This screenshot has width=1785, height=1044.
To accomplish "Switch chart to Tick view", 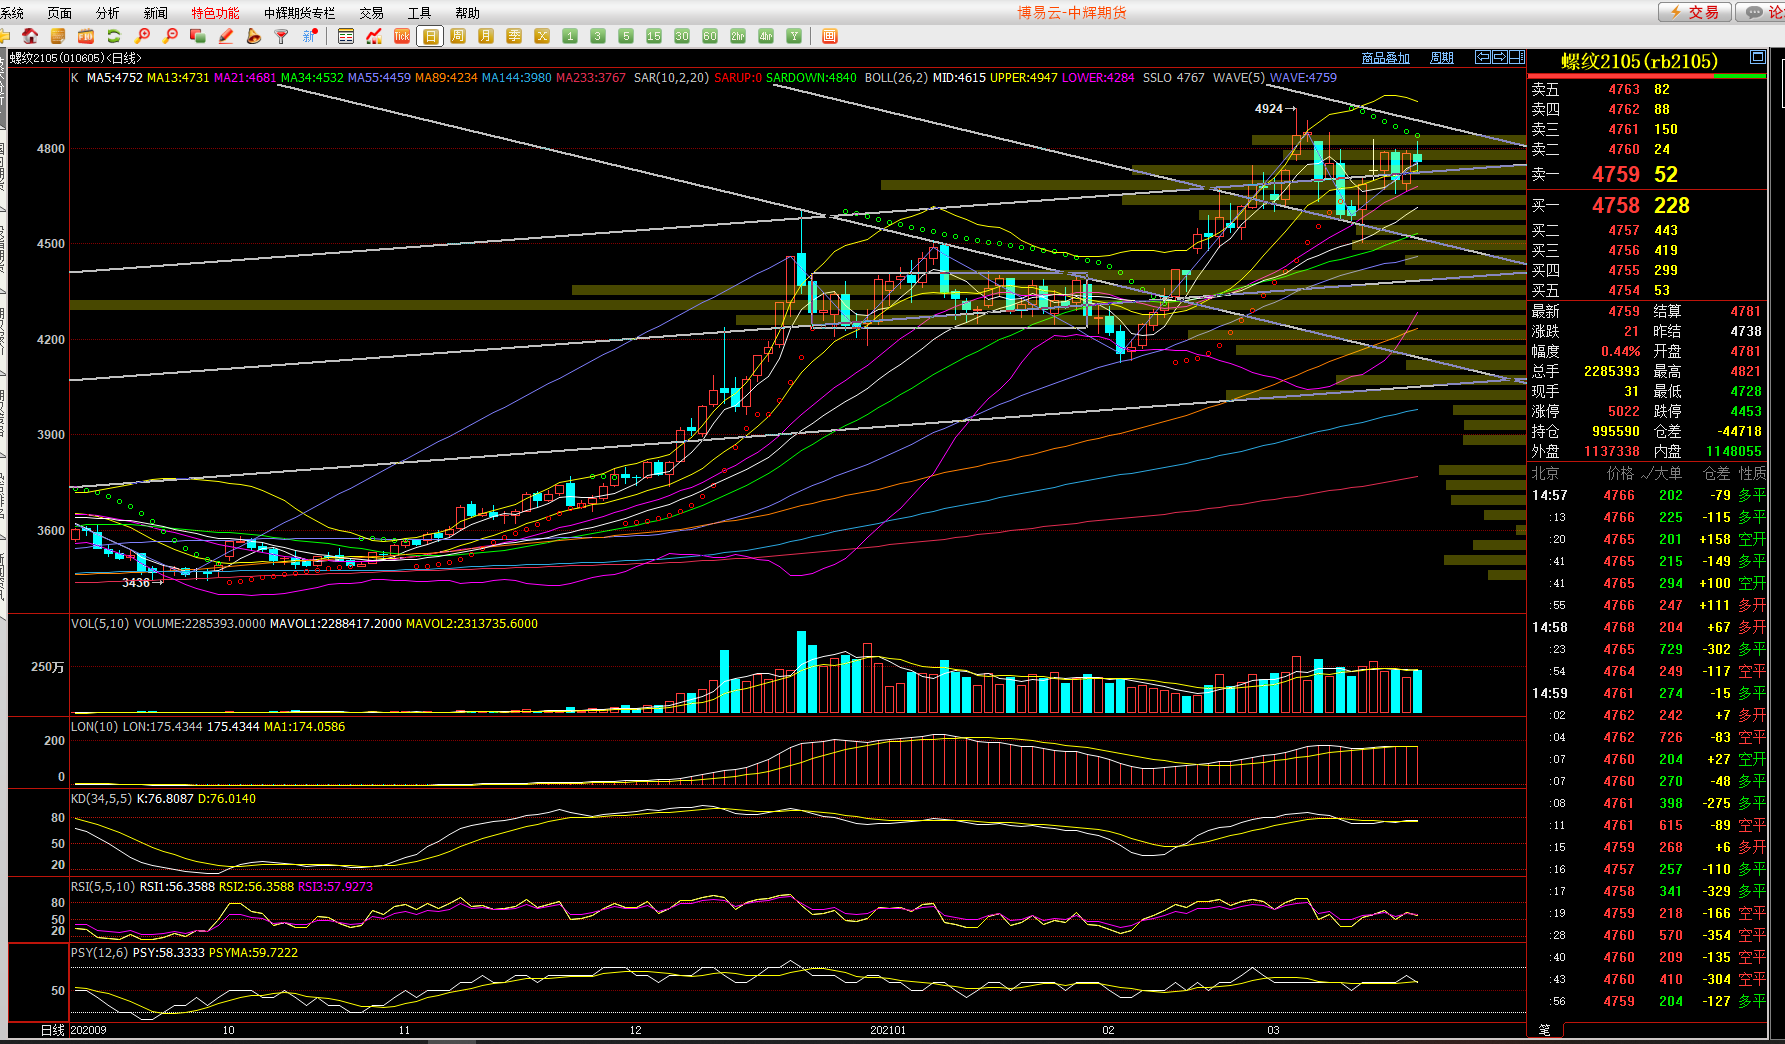I will pos(402,36).
